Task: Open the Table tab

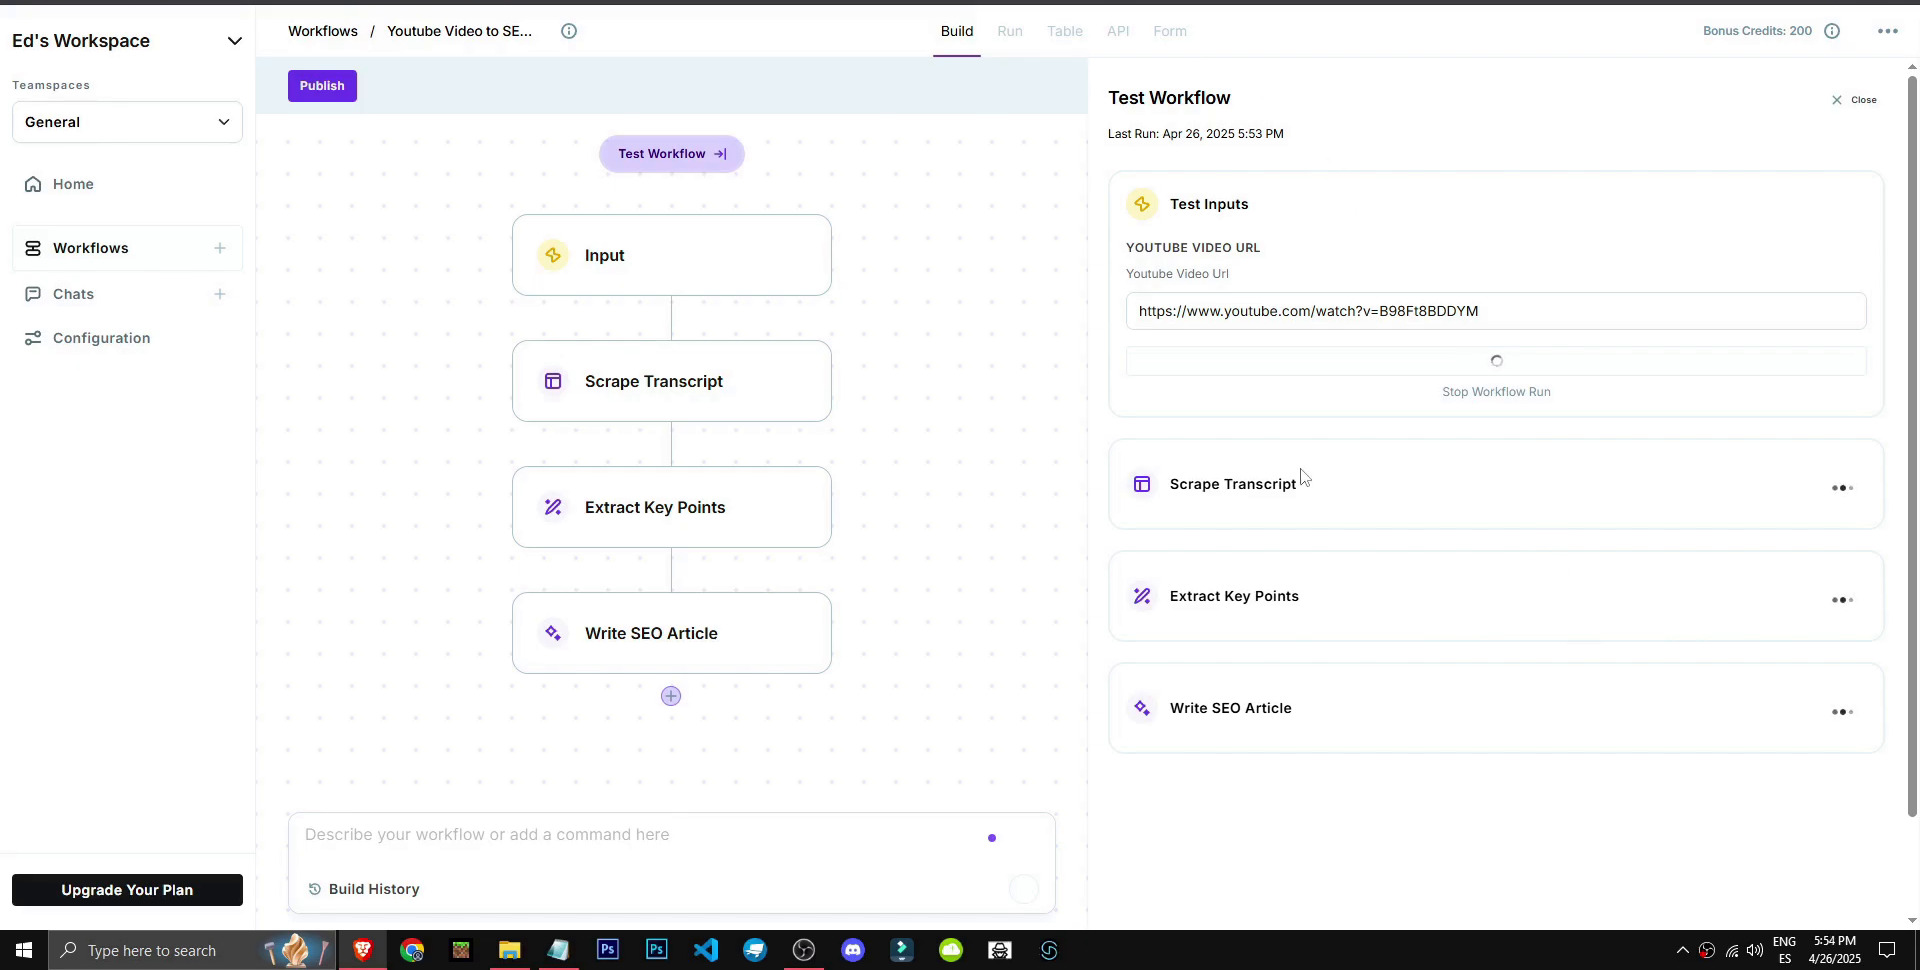Action: pyautogui.click(x=1065, y=31)
